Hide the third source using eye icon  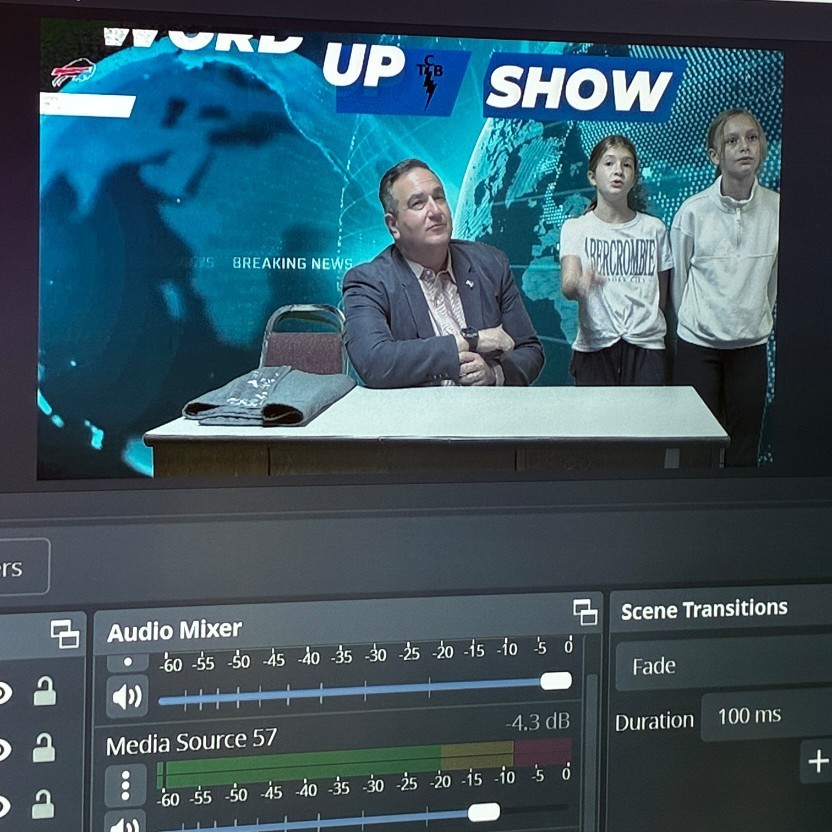(5, 805)
